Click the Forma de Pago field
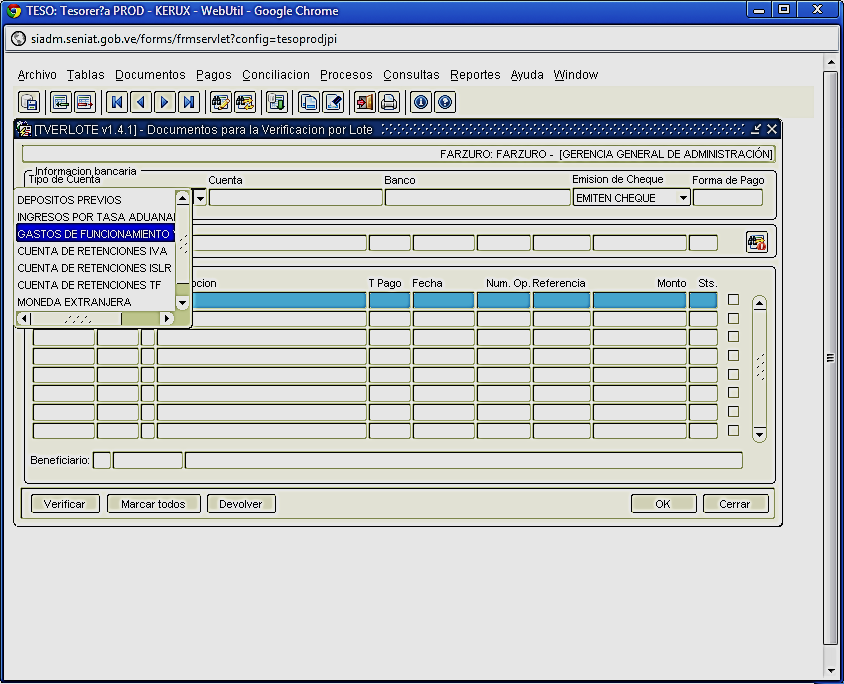 click(728, 198)
